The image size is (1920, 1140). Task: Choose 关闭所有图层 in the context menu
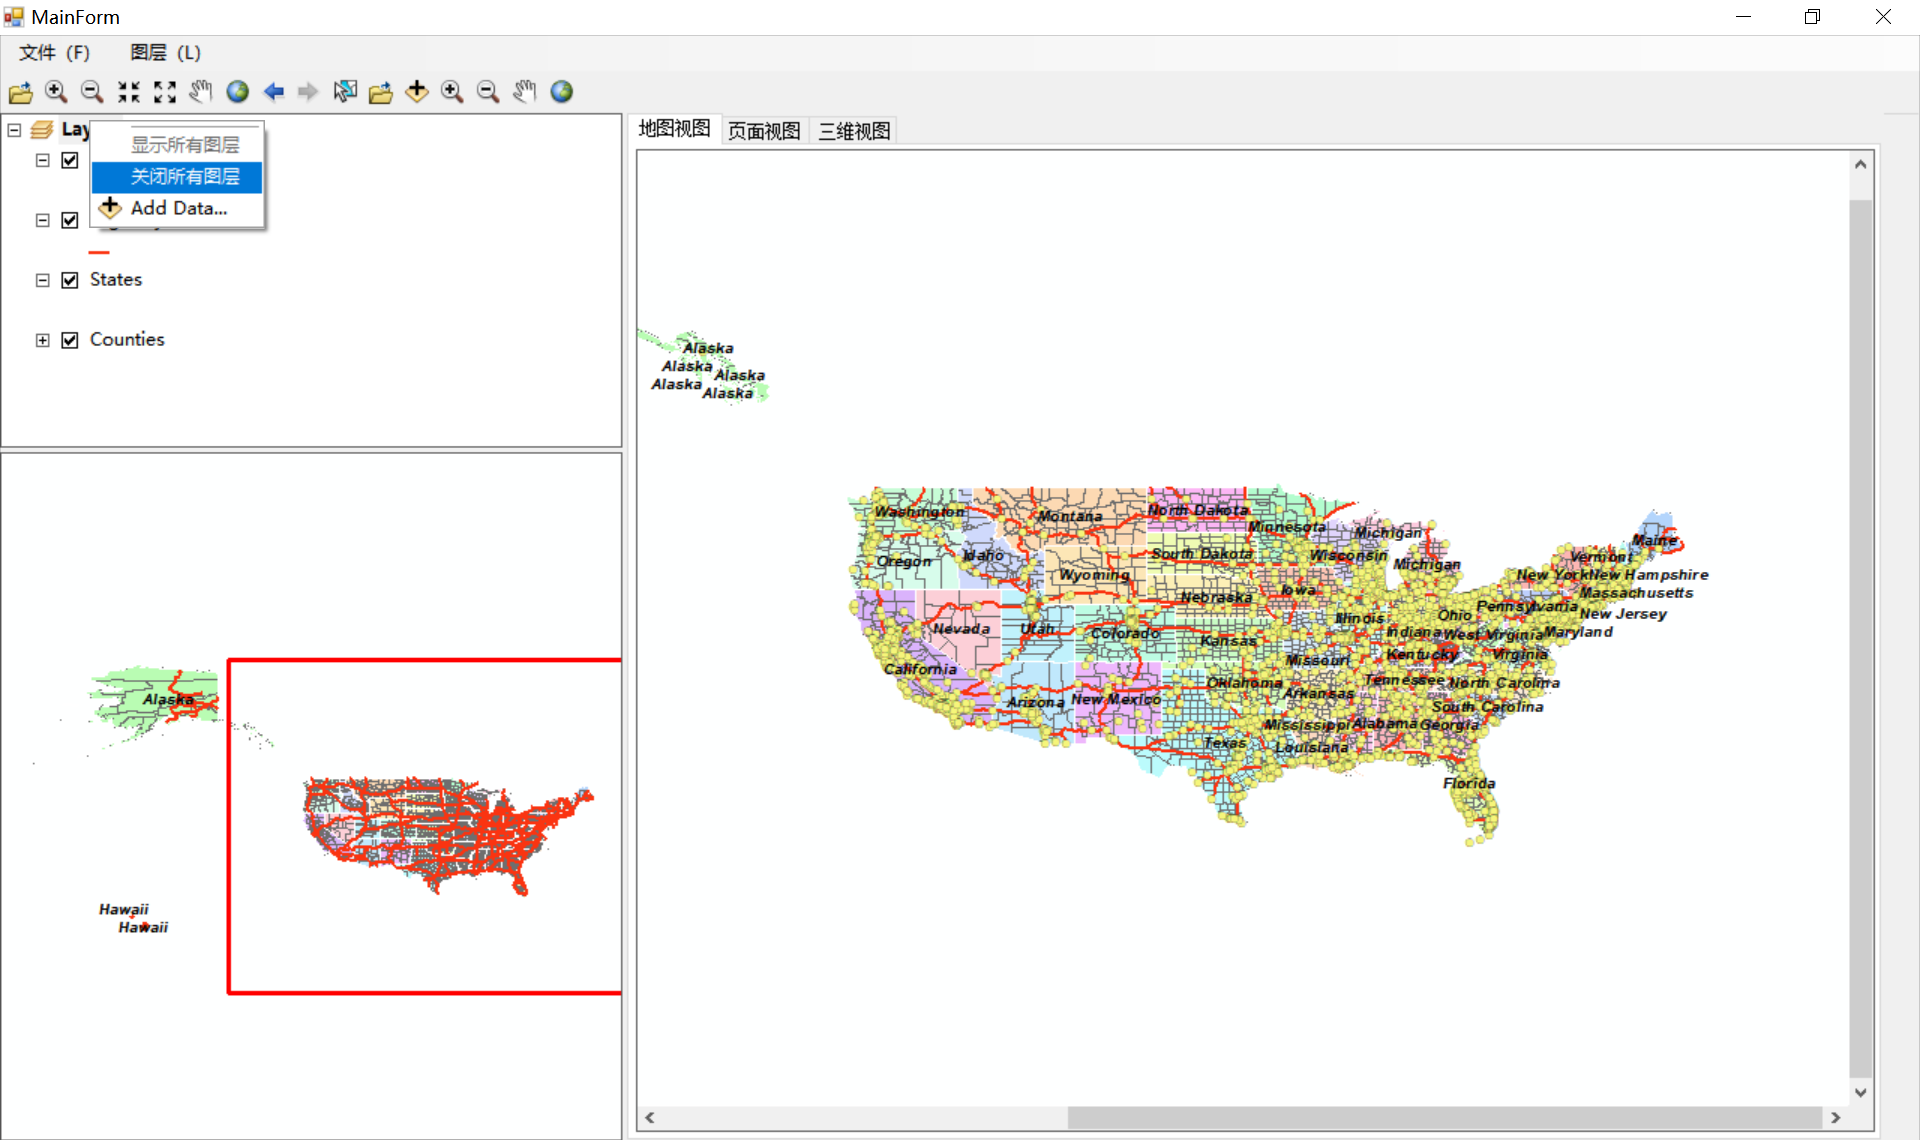(185, 177)
